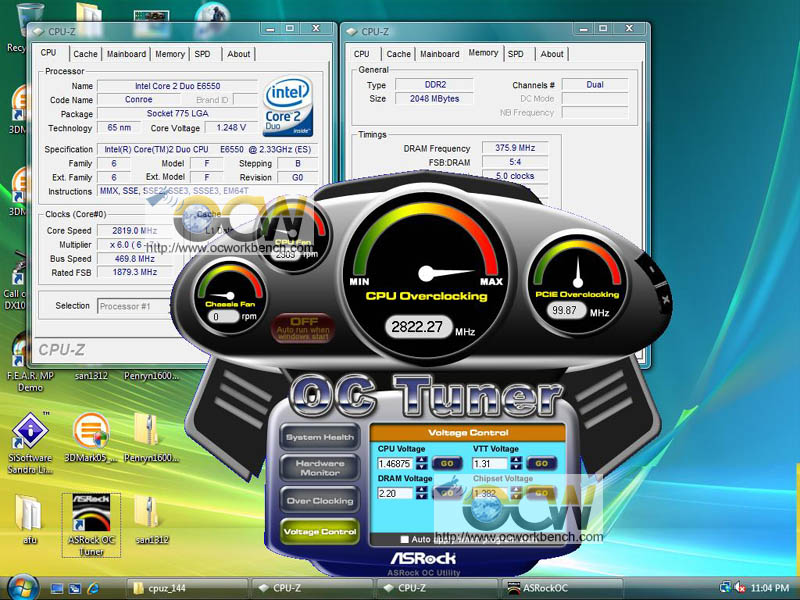
Task: Click the DRAM Voltage field showing 2.20
Action: 395,493
